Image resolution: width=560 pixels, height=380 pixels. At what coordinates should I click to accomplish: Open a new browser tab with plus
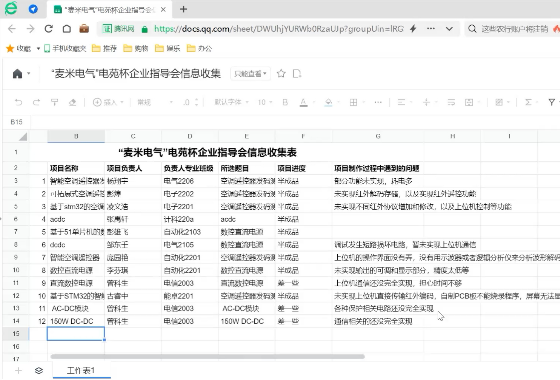[x=183, y=9]
